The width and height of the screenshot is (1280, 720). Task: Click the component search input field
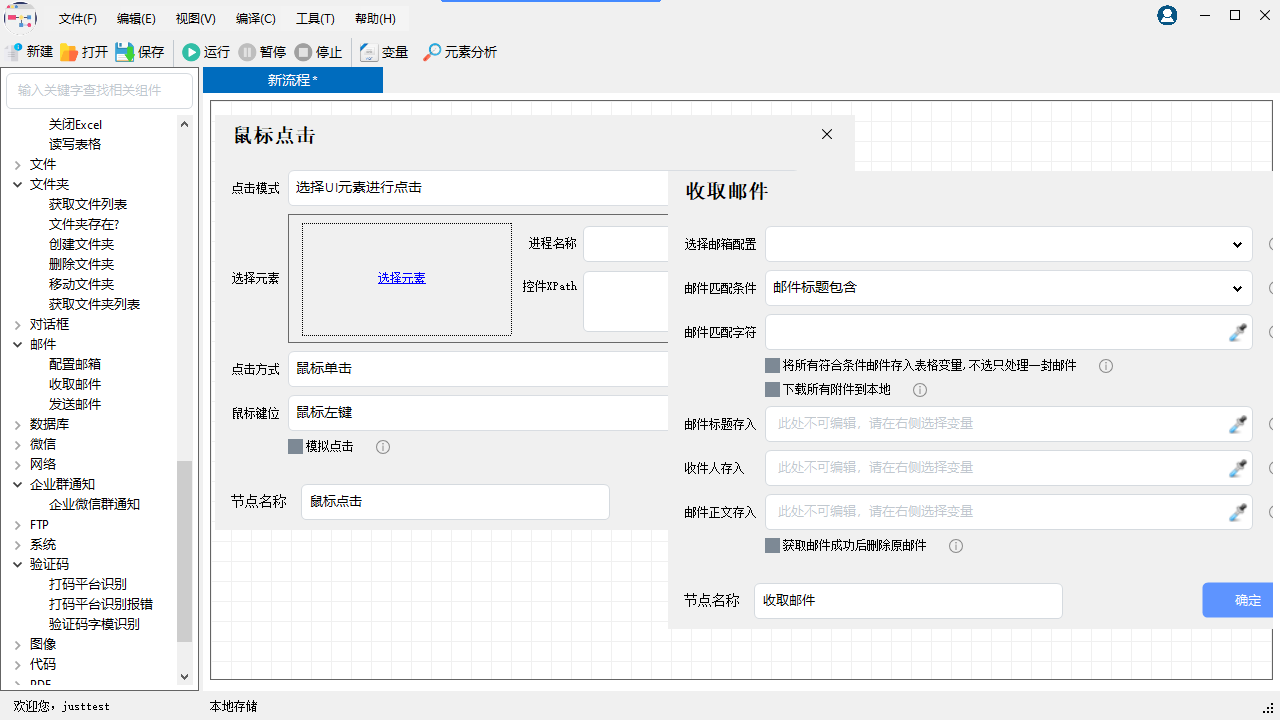click(x=99, y=90)
